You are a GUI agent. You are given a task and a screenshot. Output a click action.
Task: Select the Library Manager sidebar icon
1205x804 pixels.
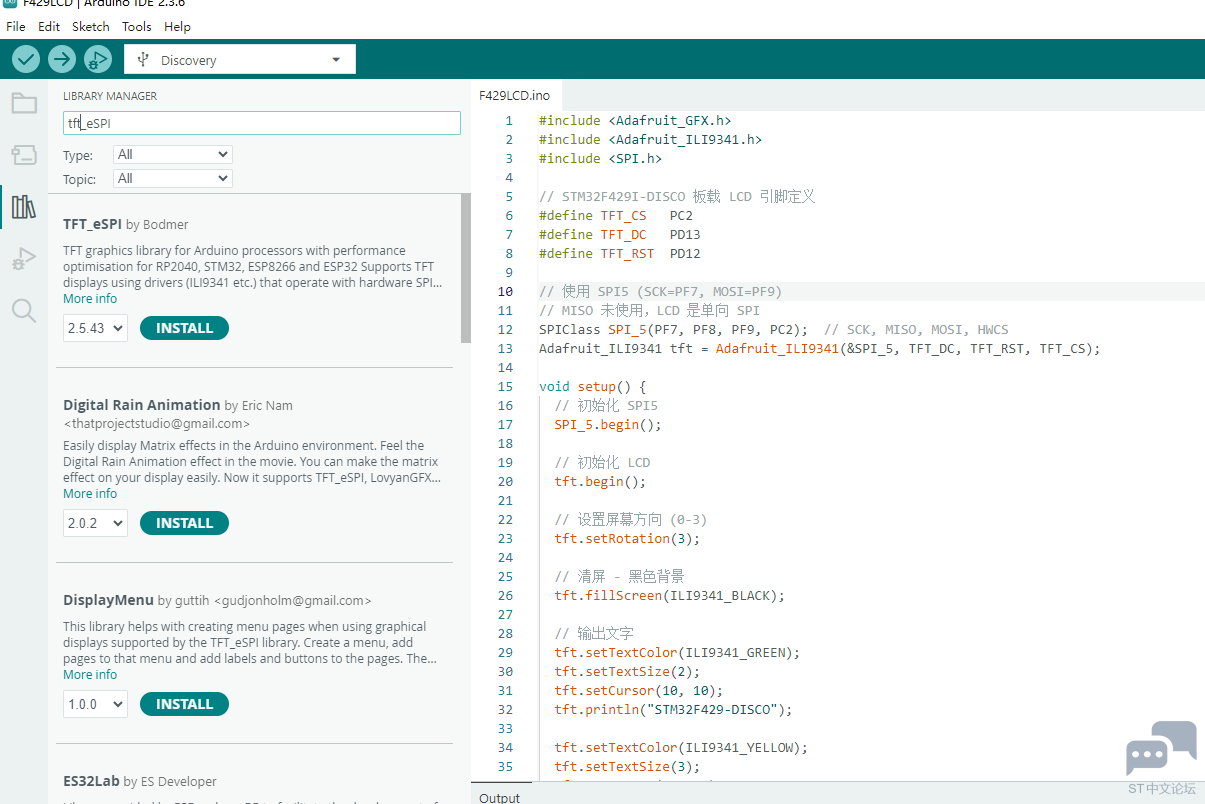pyautogui.click(x=24, y=207)
